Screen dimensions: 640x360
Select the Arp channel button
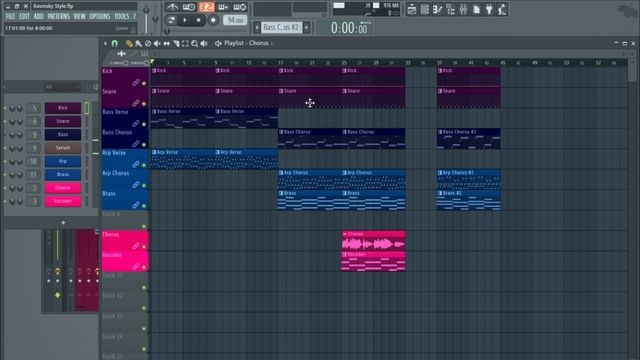tap(63, 161)
